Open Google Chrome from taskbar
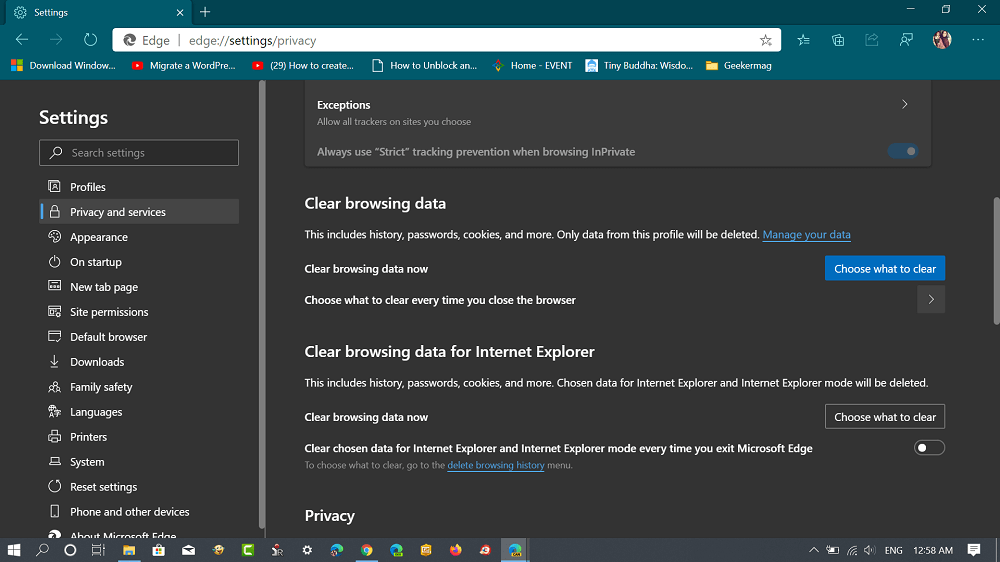 (366, 550)
